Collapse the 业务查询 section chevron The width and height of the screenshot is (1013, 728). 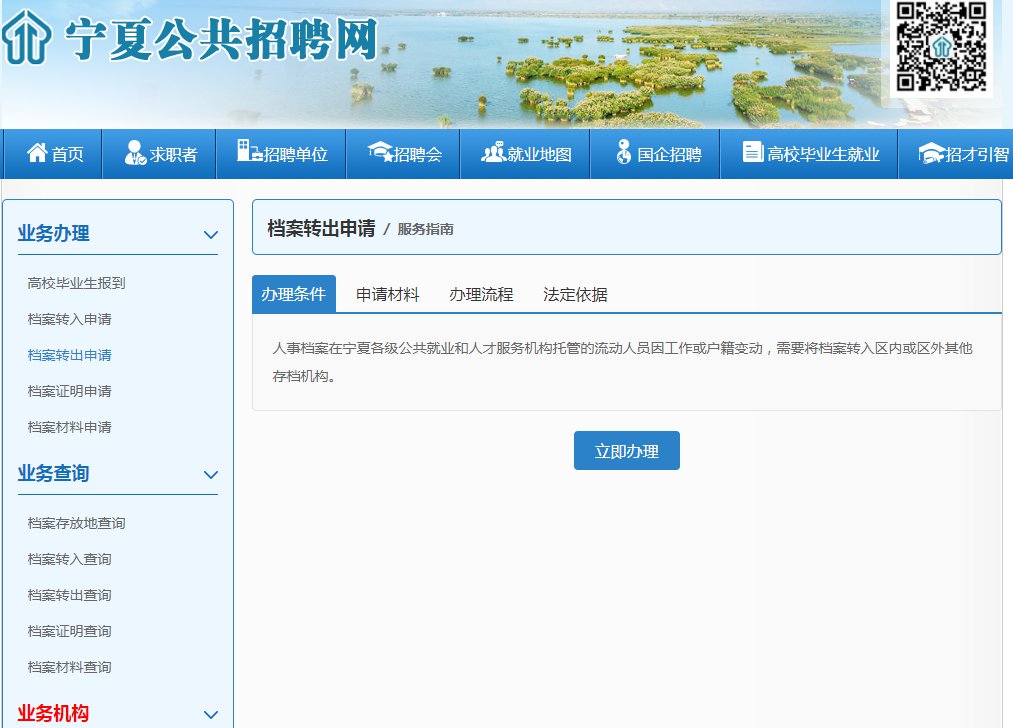pos(211,475)
